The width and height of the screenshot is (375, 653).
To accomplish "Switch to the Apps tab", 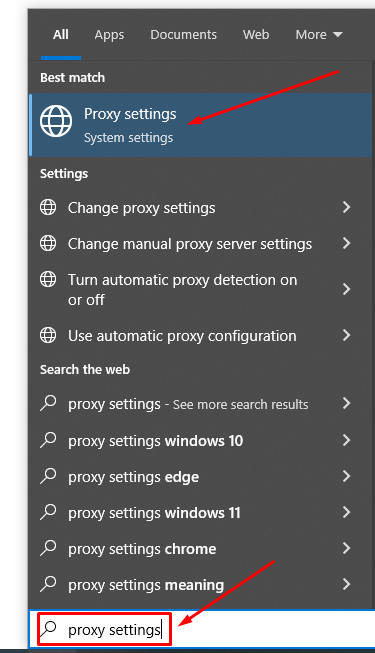I will coord(109,35).
